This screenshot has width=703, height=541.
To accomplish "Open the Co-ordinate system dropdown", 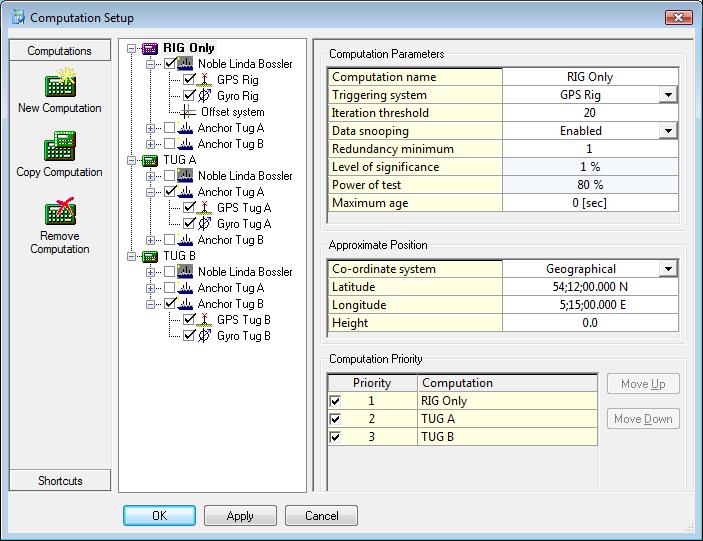I will [x=667, y=269].
